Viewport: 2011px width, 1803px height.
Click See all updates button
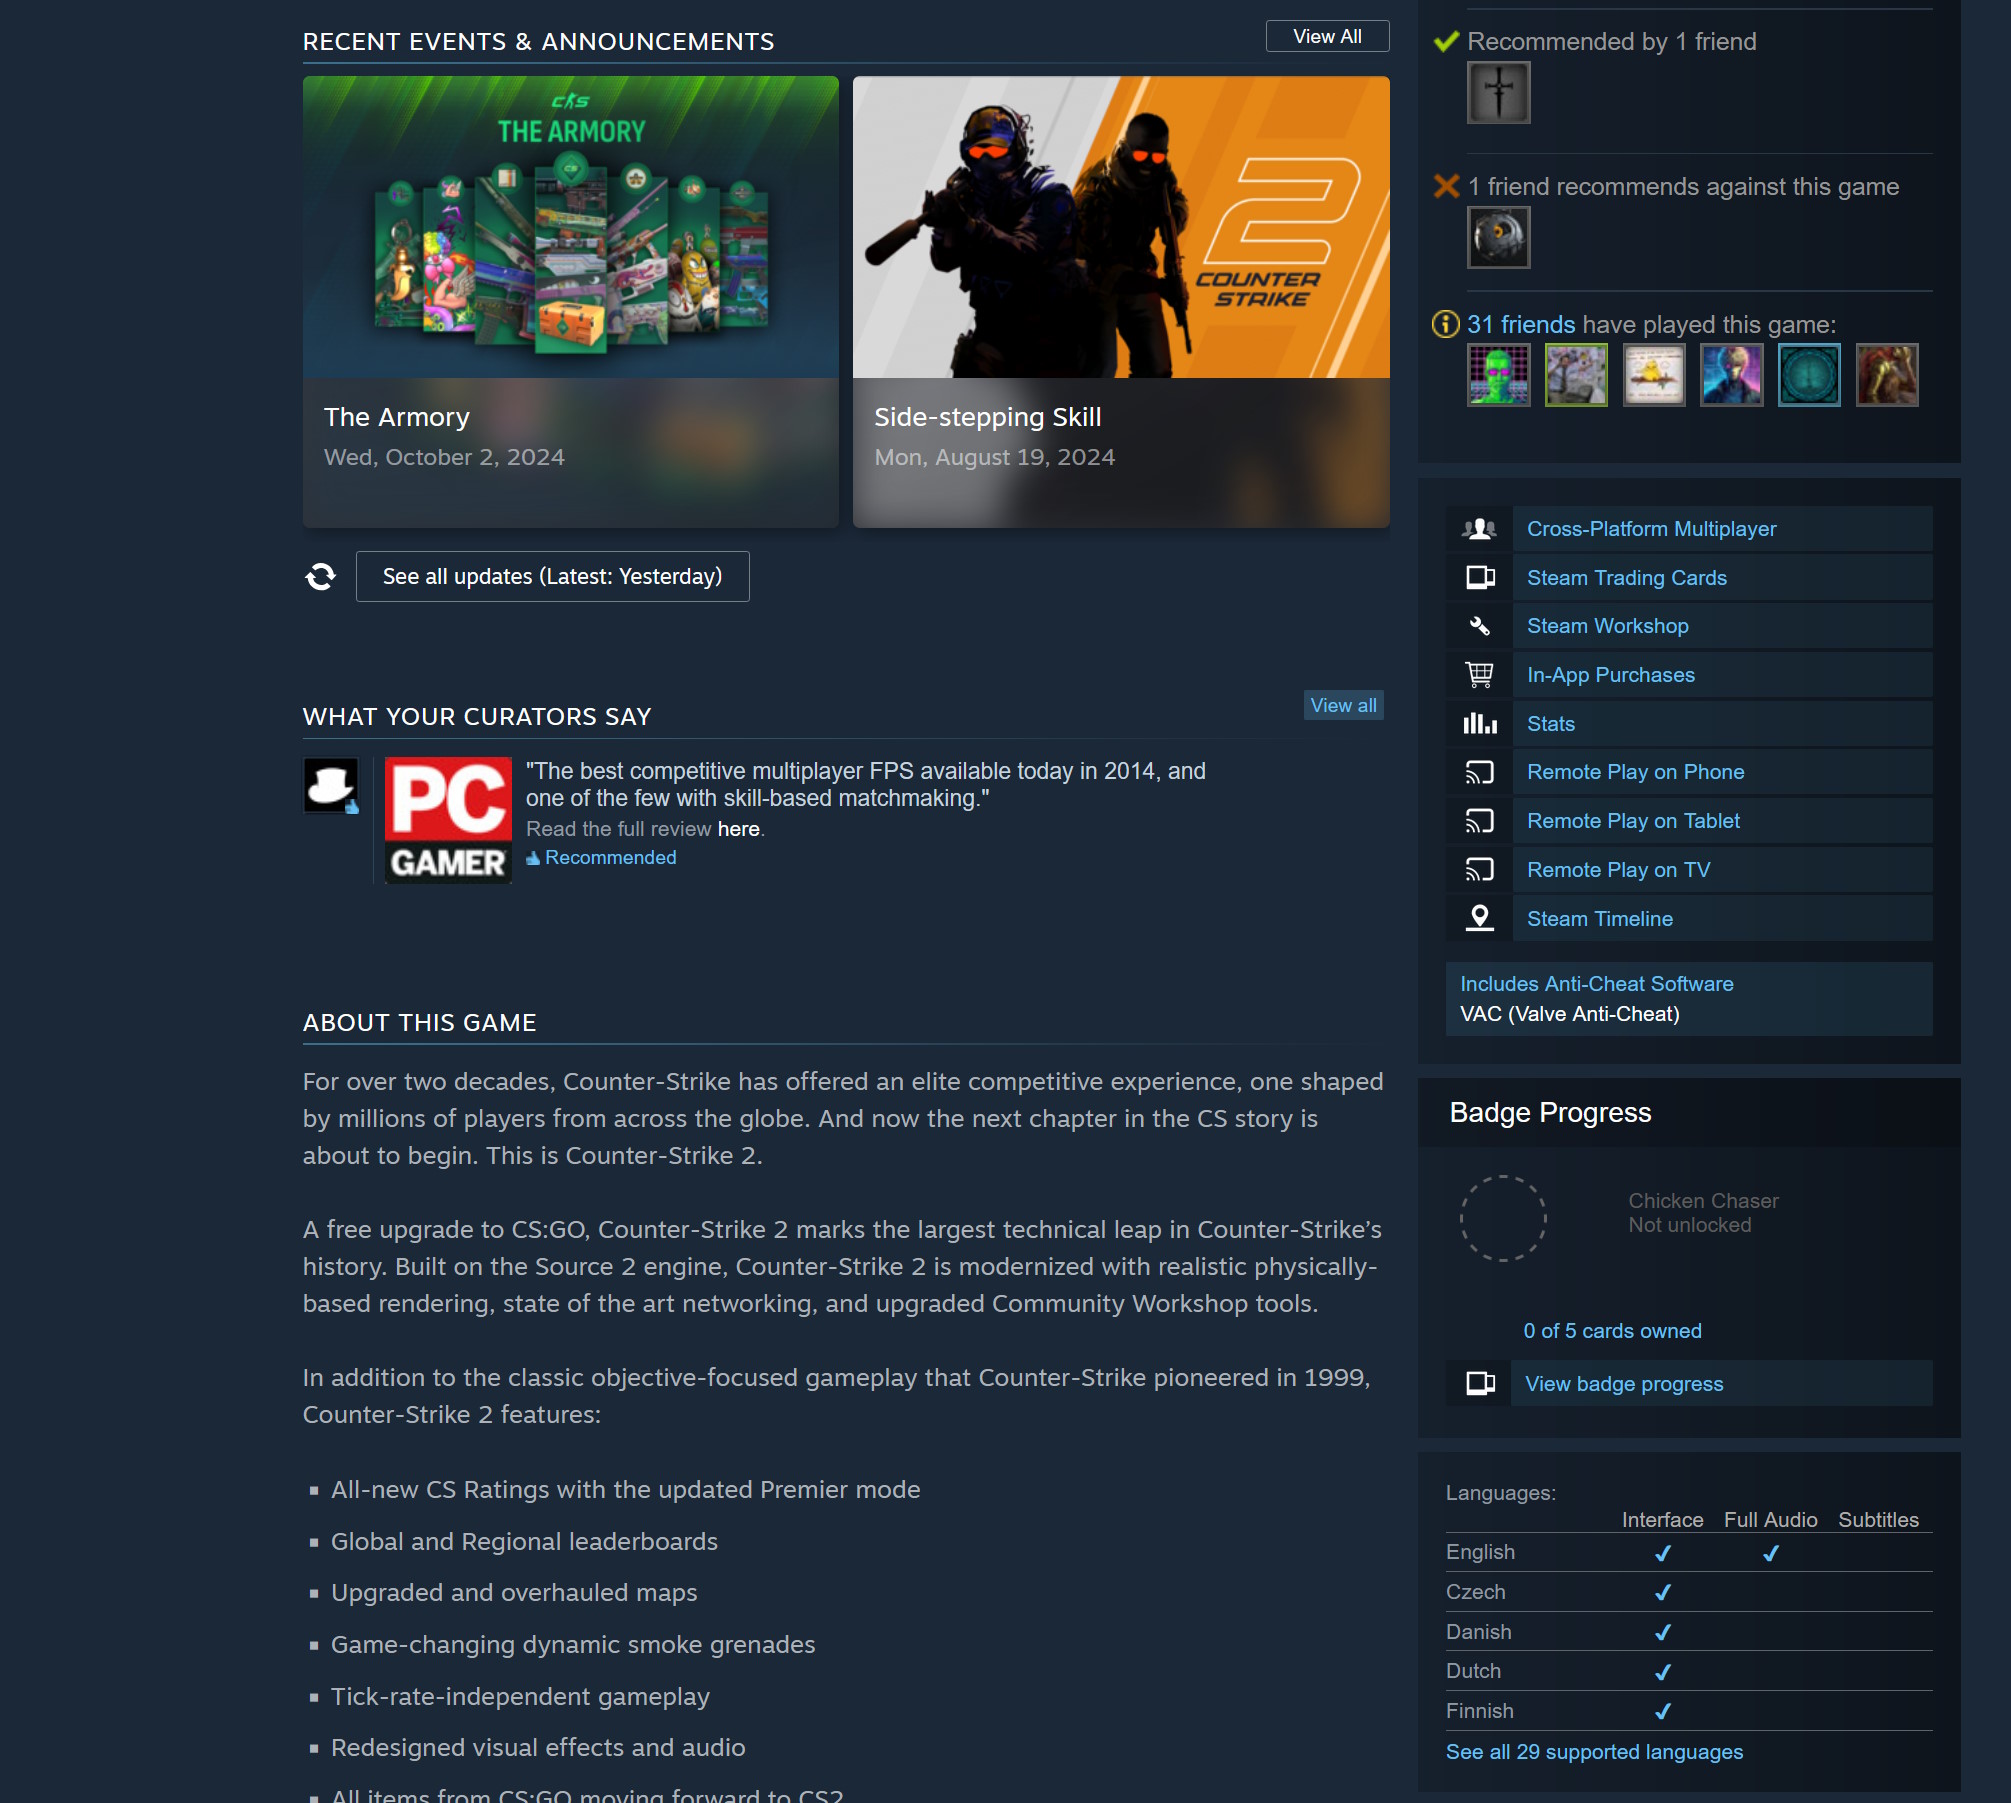pos(551,576)
